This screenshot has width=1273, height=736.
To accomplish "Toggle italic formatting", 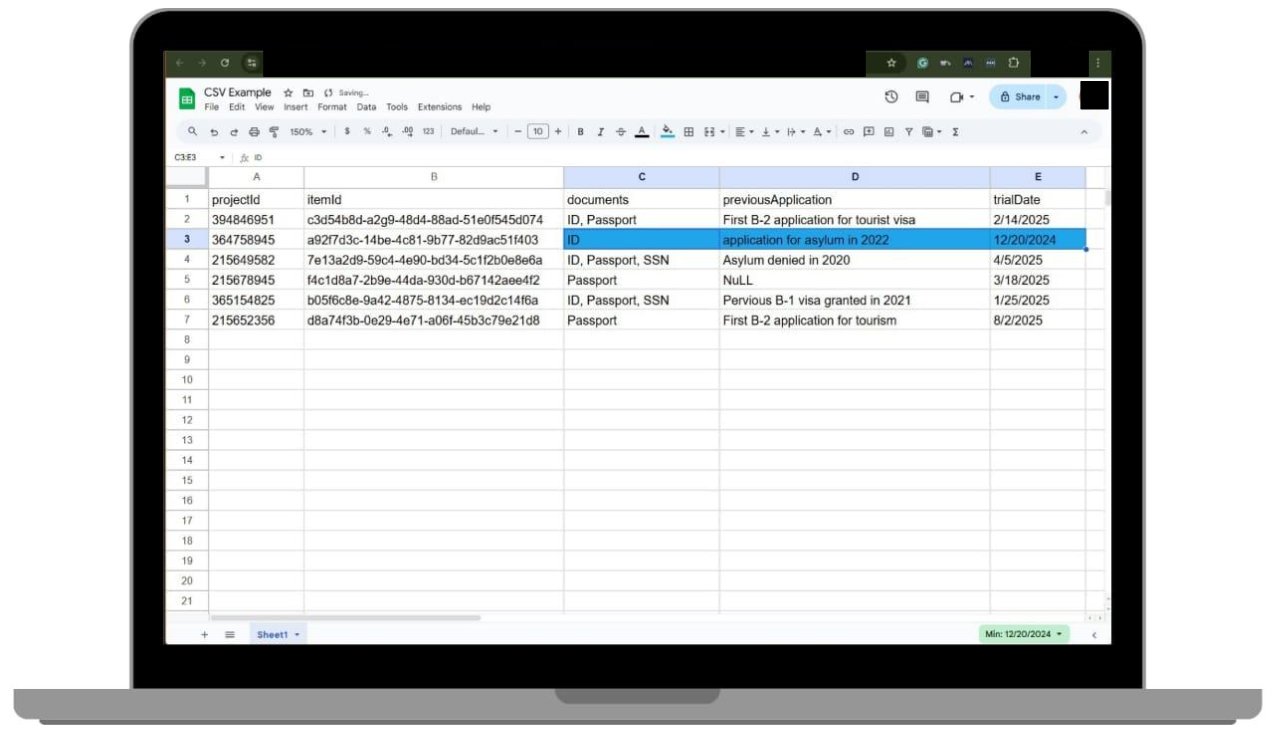I will click(601, 130).
